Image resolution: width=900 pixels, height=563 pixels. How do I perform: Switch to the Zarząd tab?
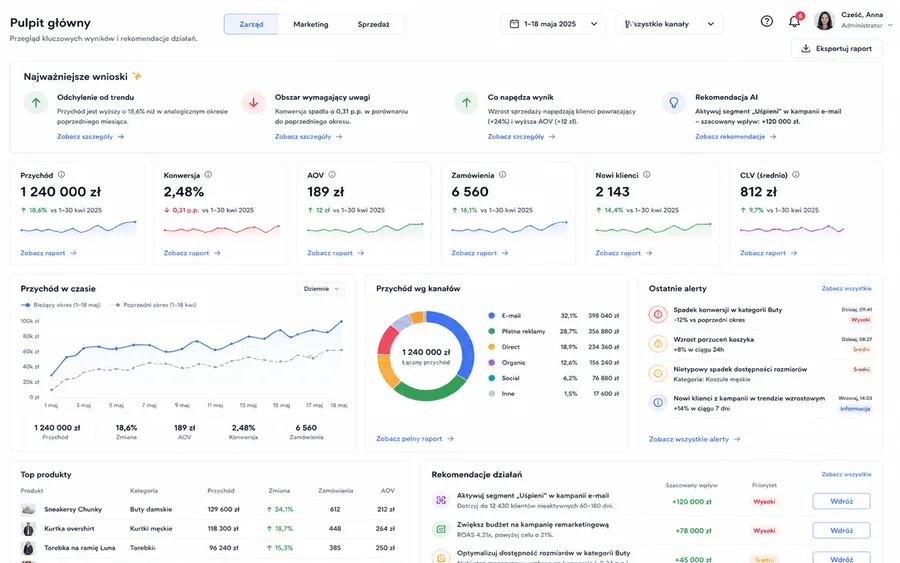tap(251, 24)
